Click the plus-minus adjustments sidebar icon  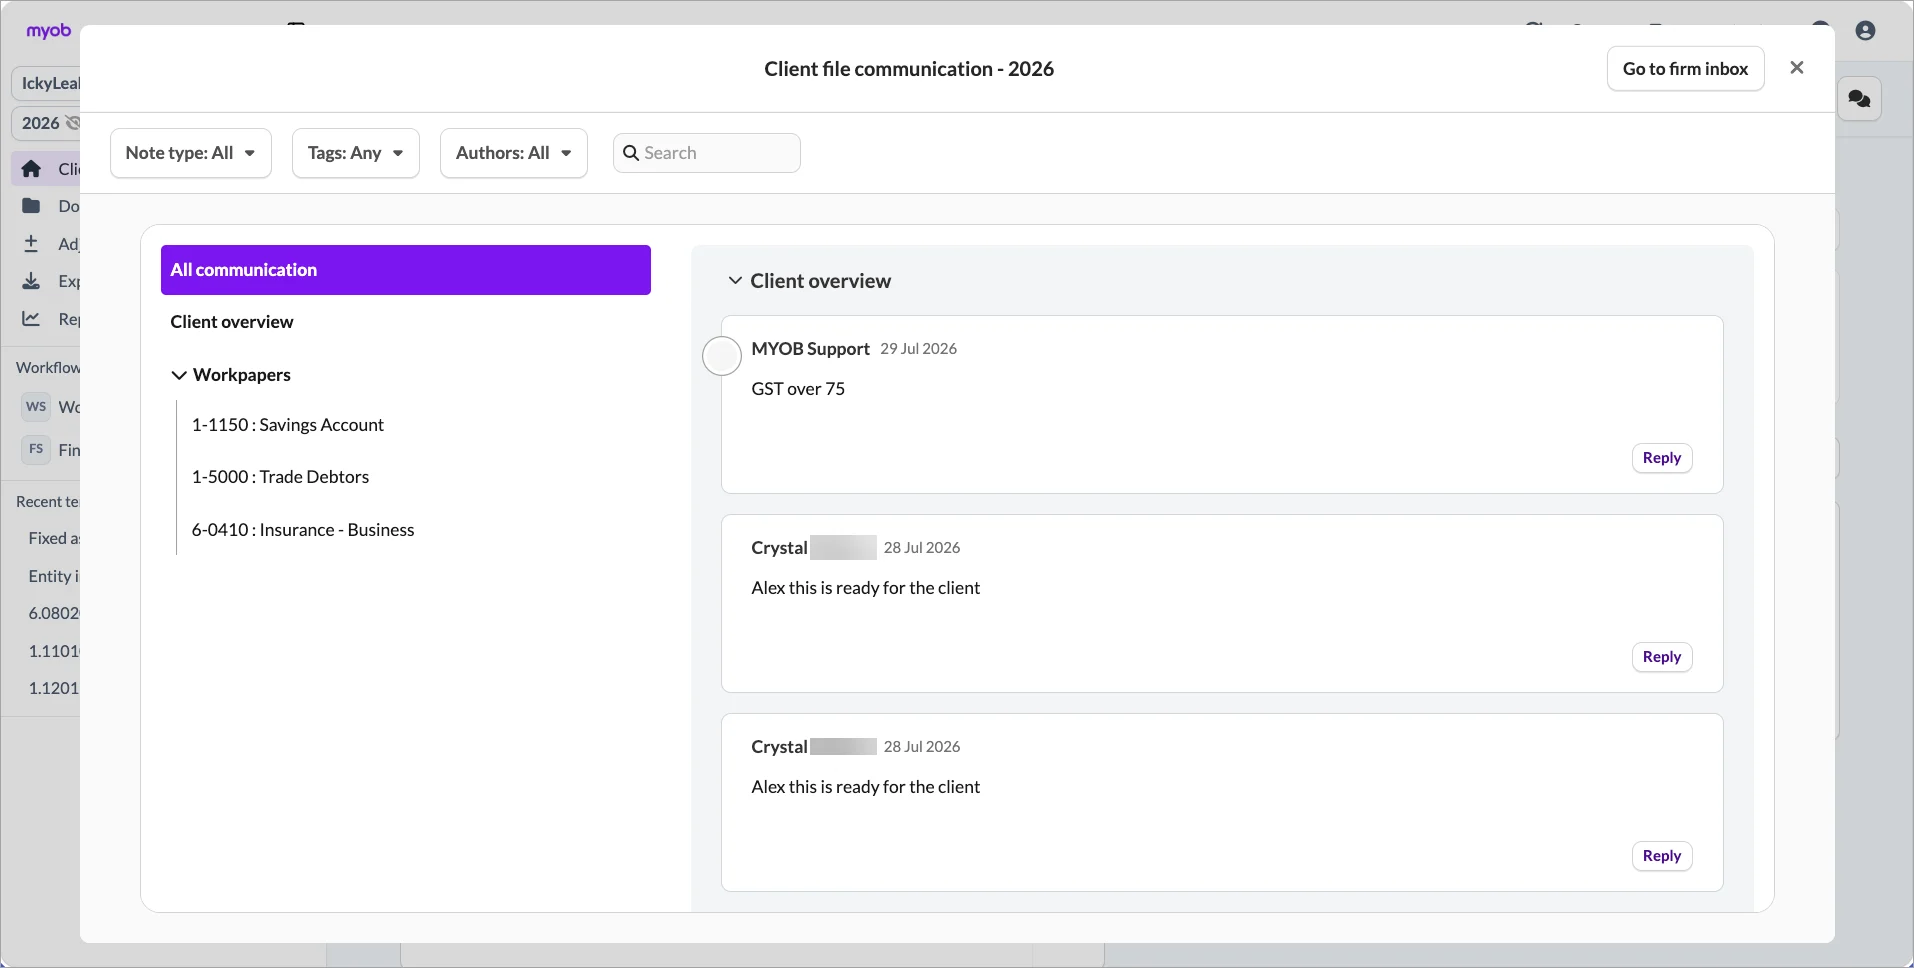tap(31, 243)
